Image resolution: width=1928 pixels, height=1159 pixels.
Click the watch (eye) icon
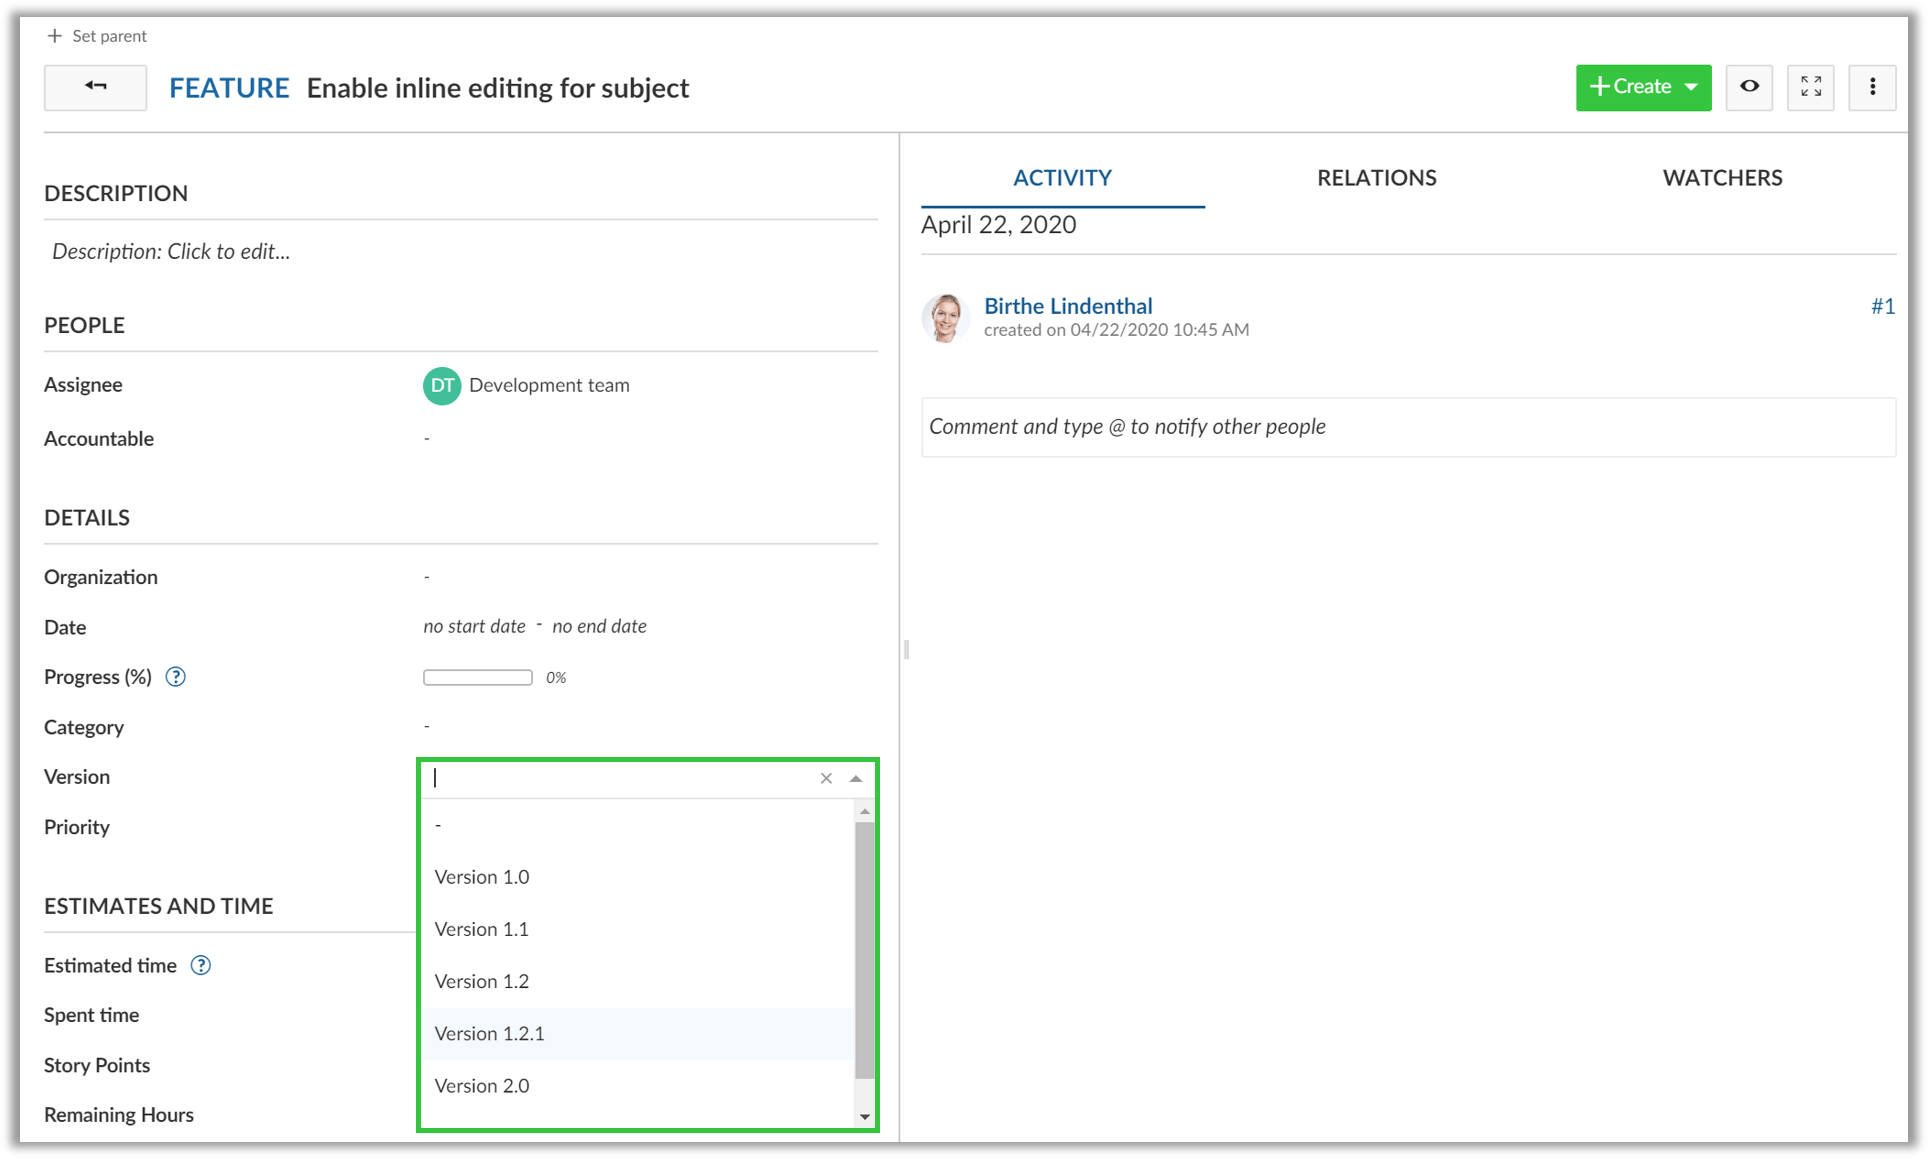pos(1749,87)
